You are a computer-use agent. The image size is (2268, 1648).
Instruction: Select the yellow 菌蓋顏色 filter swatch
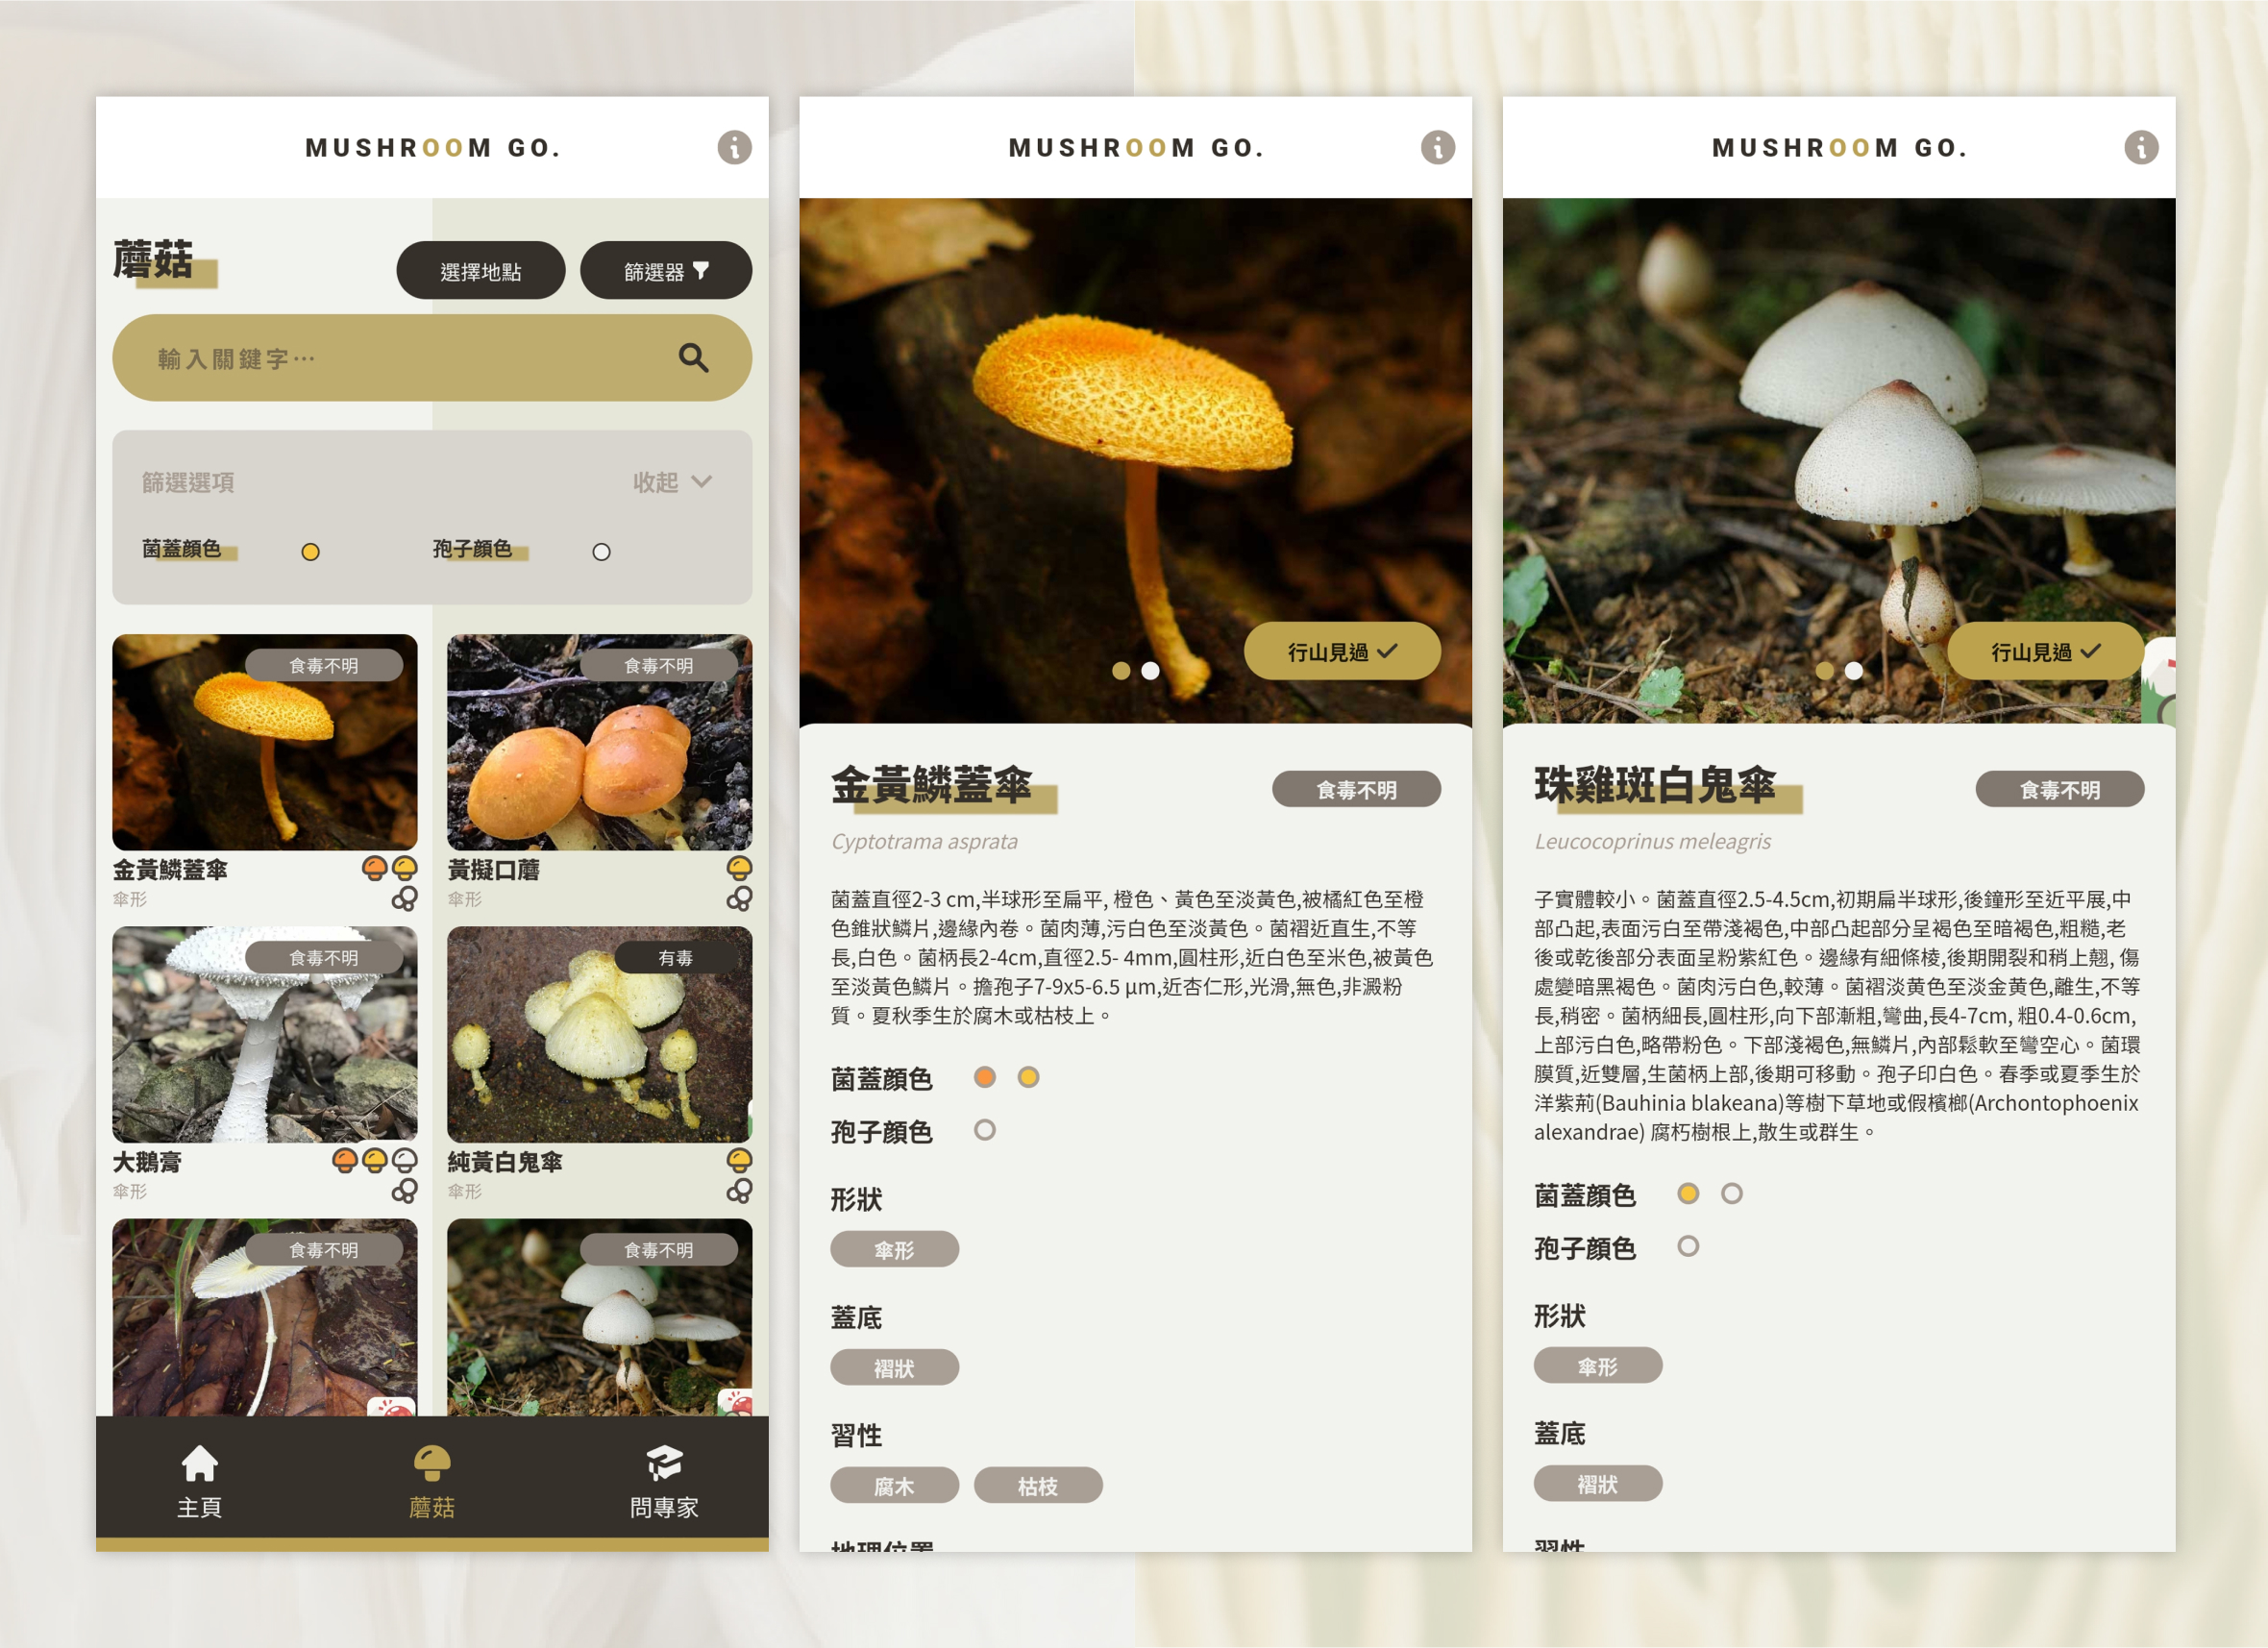pos(310,552)
